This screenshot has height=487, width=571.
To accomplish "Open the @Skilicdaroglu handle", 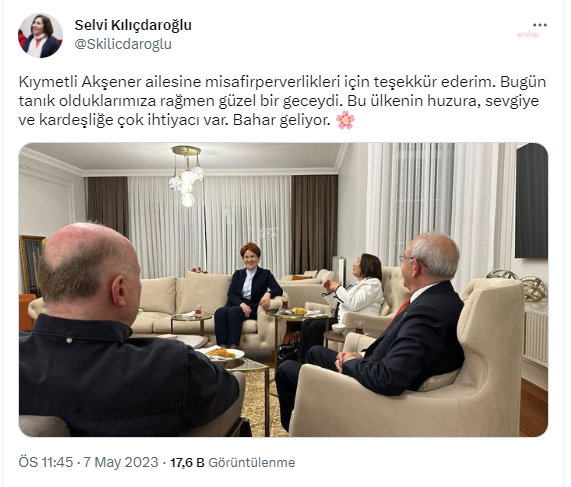I will tap(123, 44).
